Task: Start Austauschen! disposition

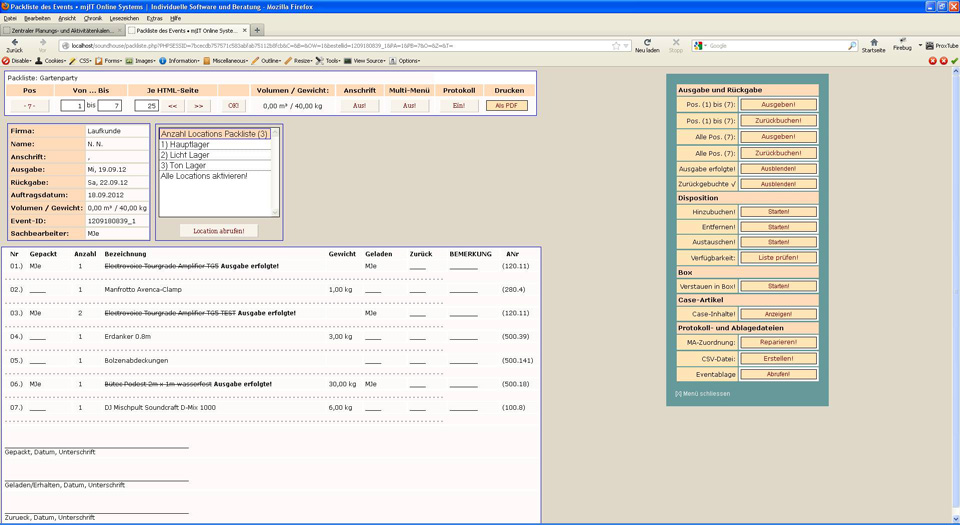Action: [x=778, y=242]
